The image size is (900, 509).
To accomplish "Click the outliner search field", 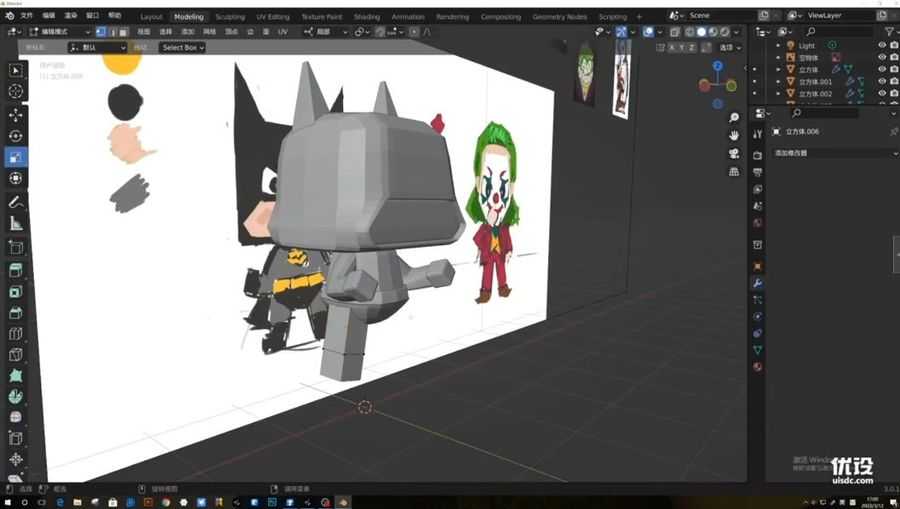I will tap(839, 32).
